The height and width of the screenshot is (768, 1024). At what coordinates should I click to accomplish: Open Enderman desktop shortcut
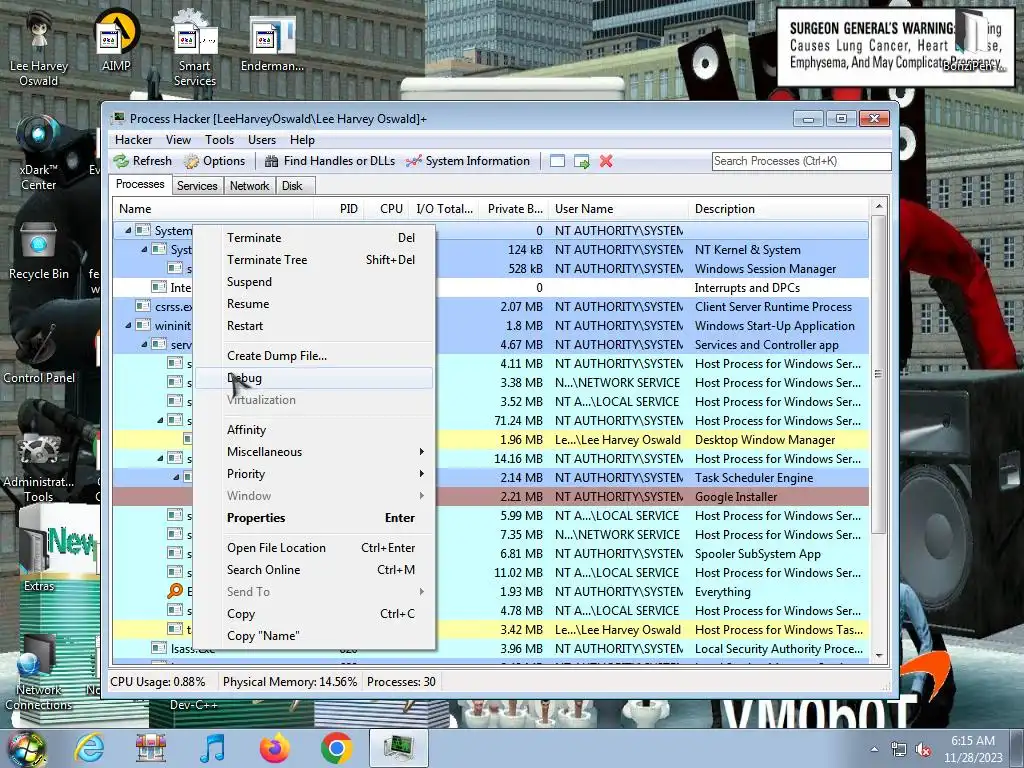(x=272, y=42)
